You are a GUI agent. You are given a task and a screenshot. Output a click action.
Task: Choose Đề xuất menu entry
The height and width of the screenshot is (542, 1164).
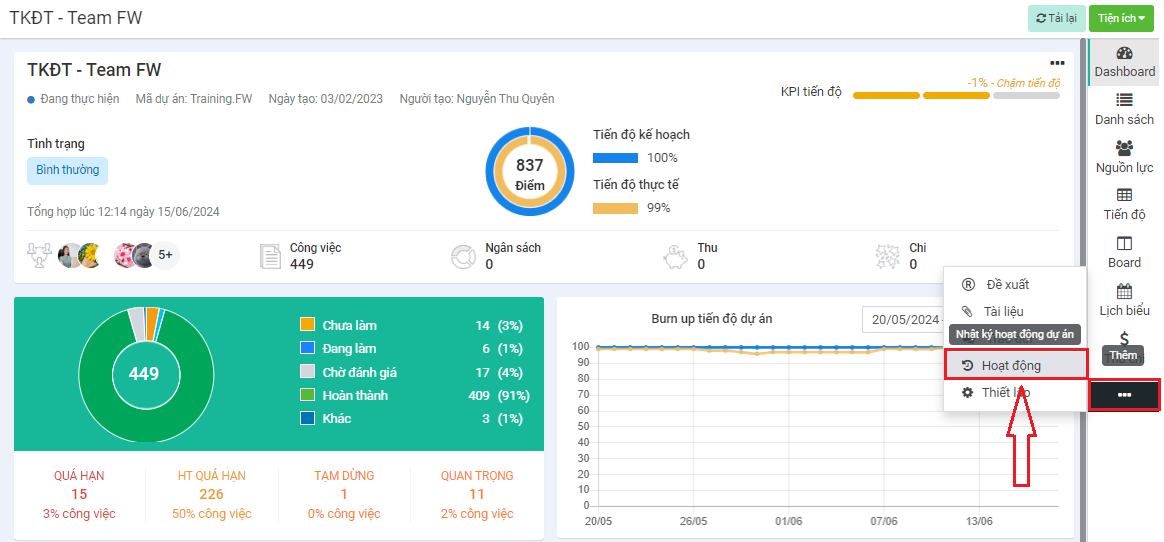(1007, 284)
